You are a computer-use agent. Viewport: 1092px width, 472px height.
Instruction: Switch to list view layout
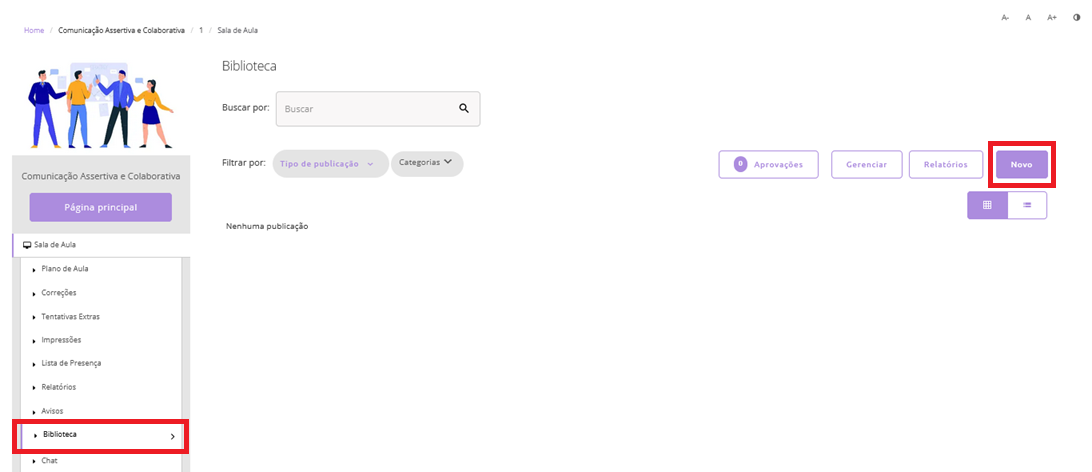click(x=1027, y=205)
